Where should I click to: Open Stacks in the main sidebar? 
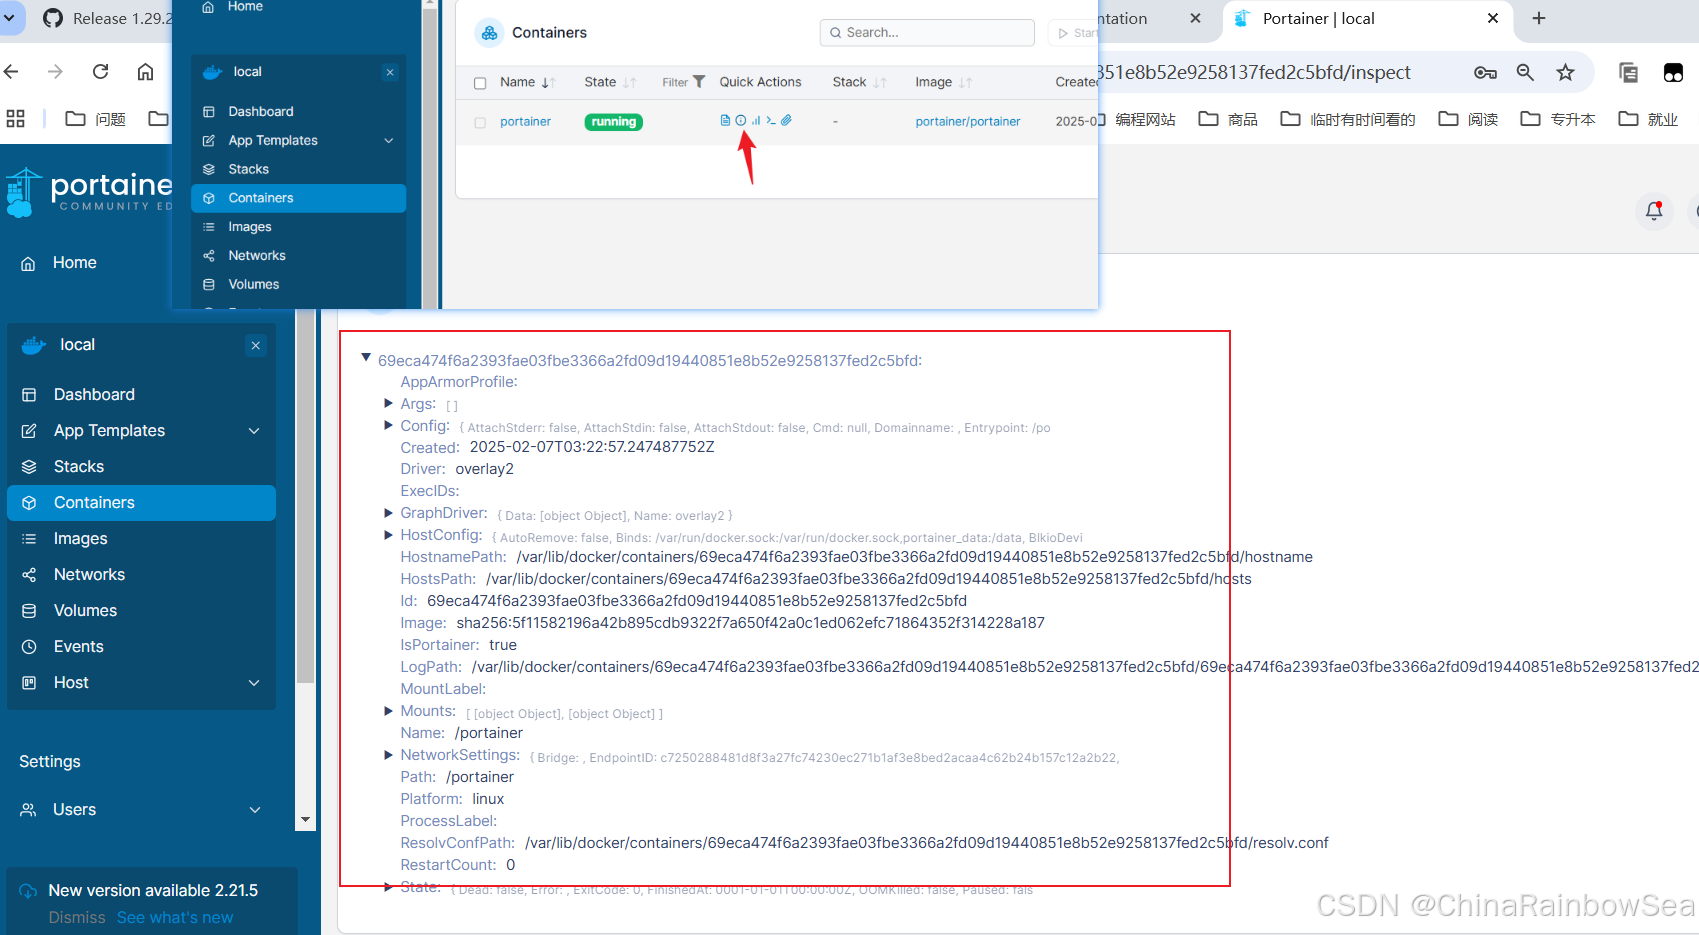141,467
